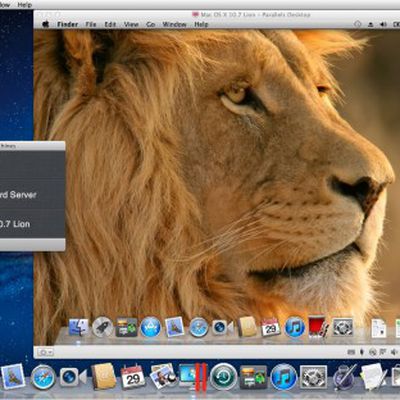Image resolution: width=400 pixels, height=400 pixels.
Task: Open volume control in guest menu bar
Action: click(383, 24)
